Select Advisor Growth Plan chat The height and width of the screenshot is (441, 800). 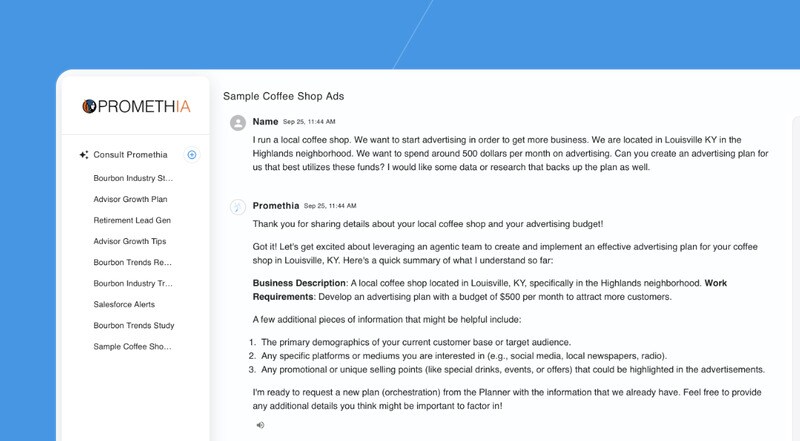coord(130,199)
